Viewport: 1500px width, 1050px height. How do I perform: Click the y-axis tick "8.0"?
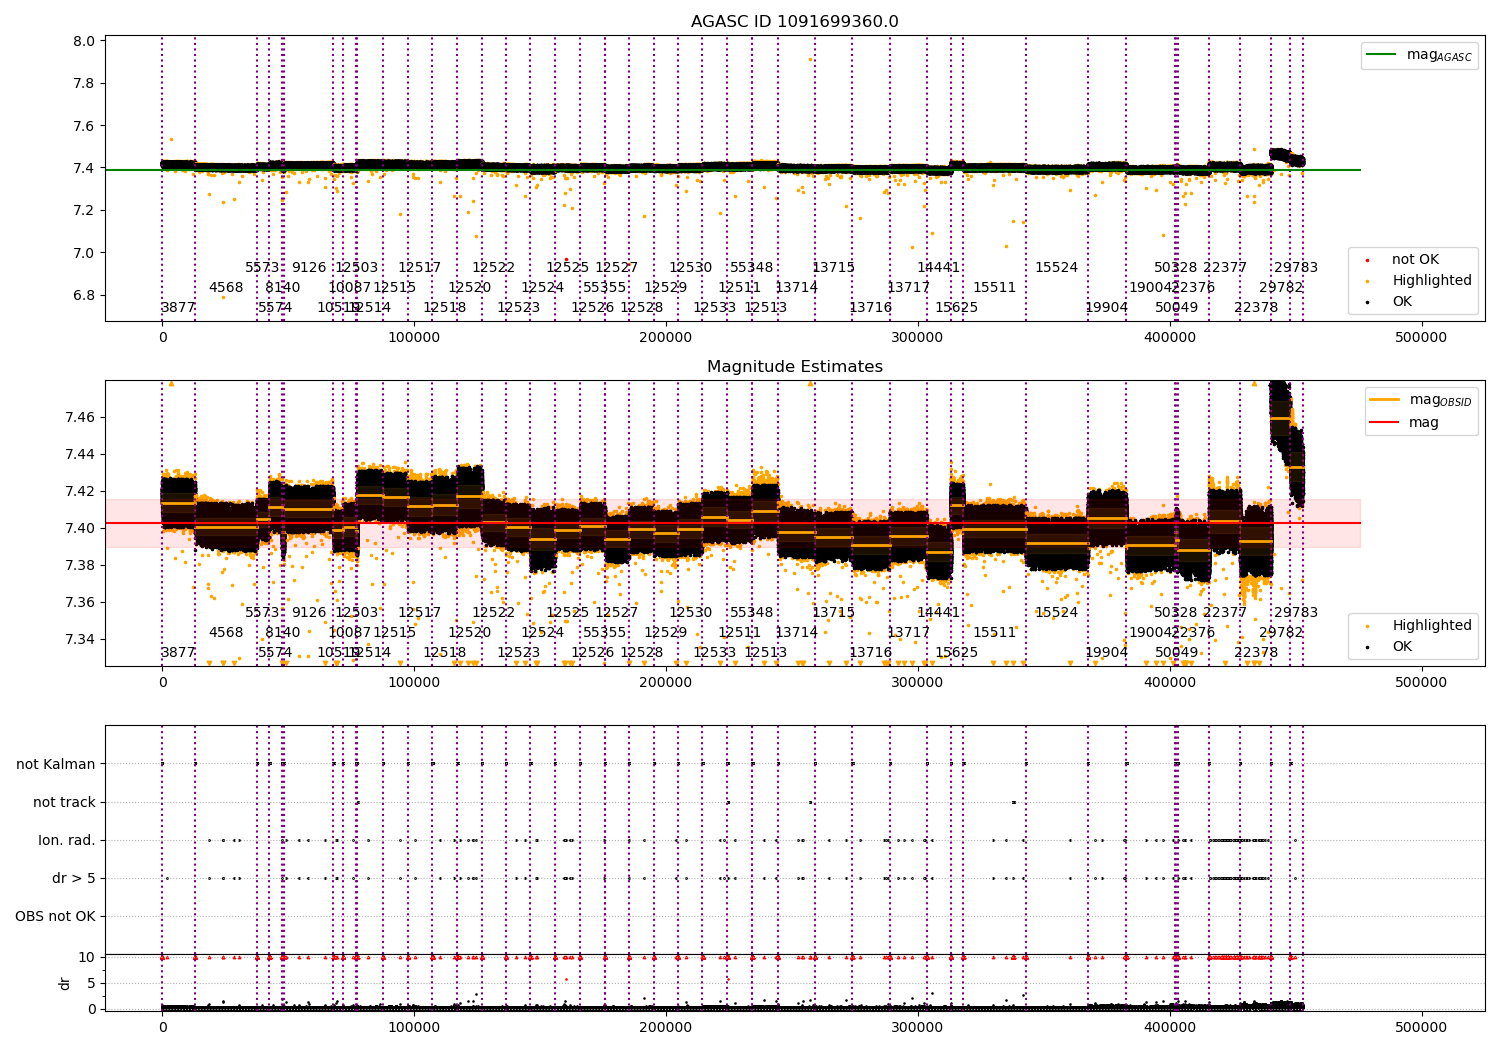click(x=84, y=42)
